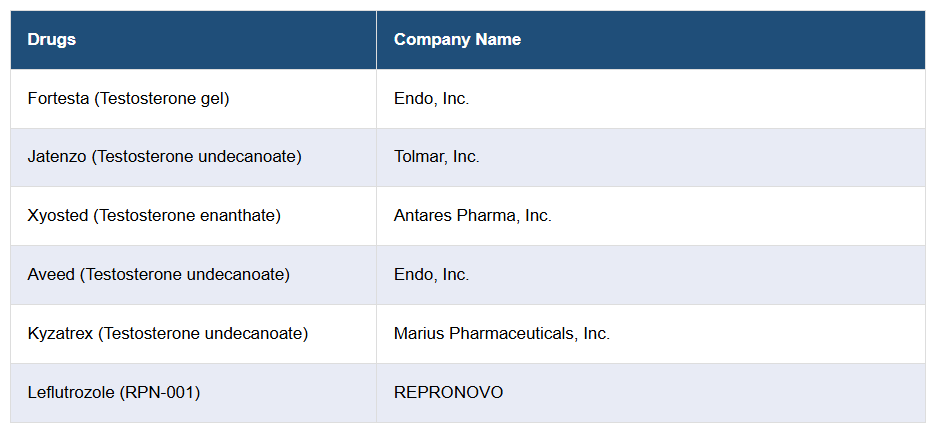936x439 pixels.
Task: Click the word "Fortesta" in the first row
Action: [x=58, y=99]
